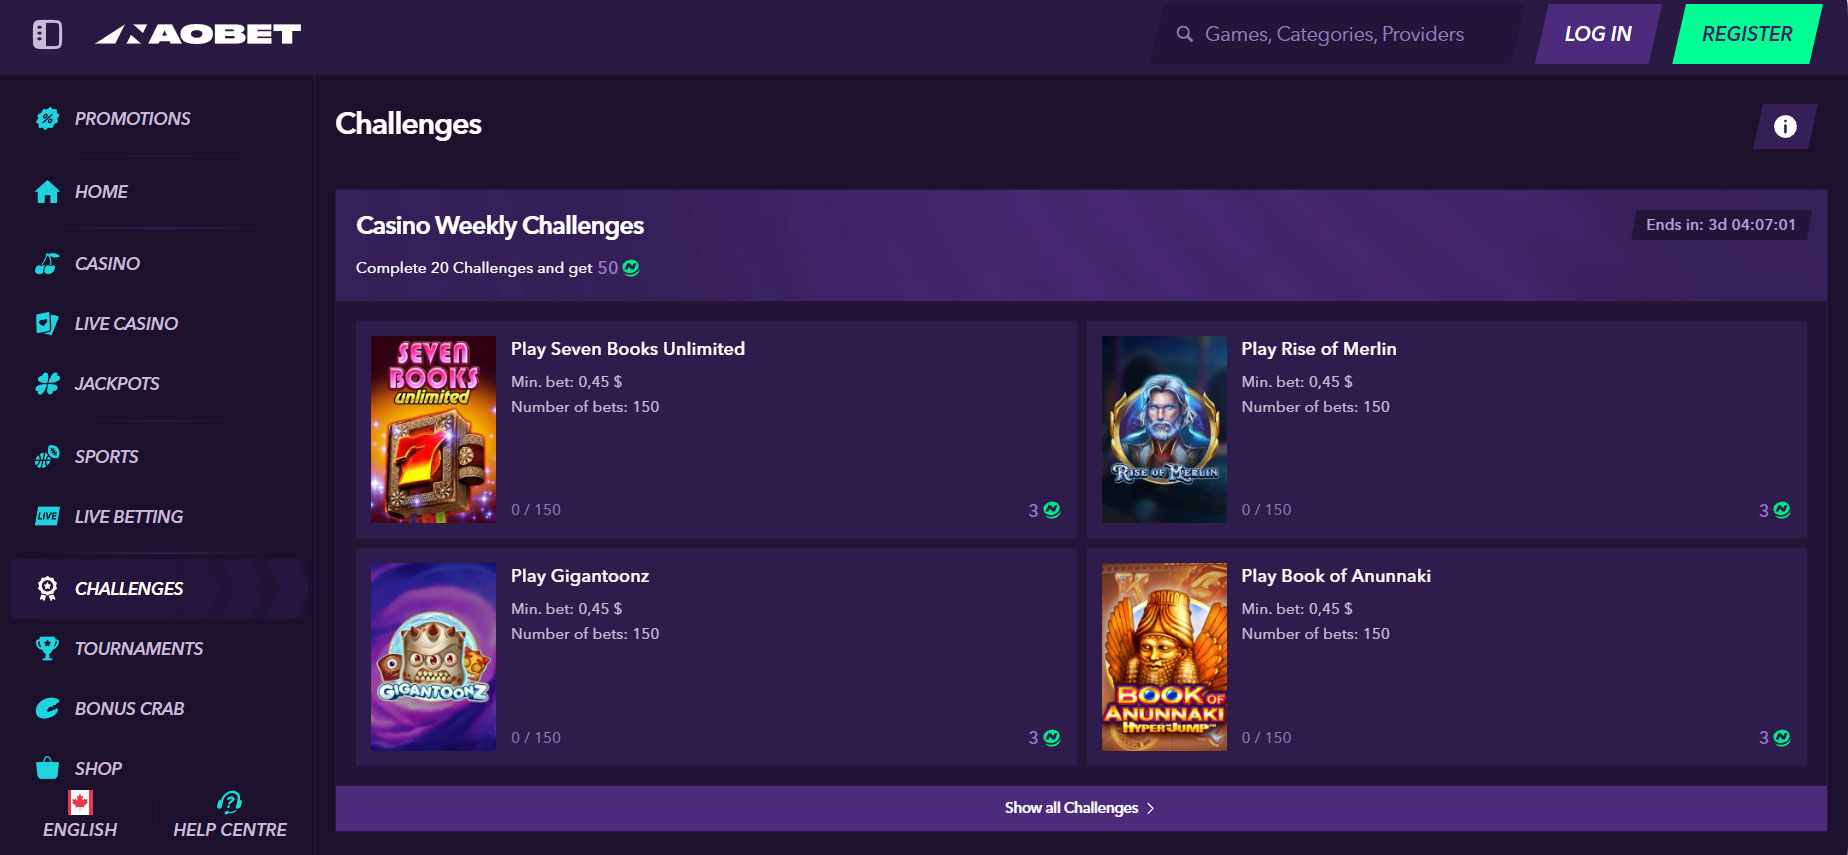This screenshot has width=1848, height=855.
Task: Change language via ENGLISH label
Action: pos(80,830)
